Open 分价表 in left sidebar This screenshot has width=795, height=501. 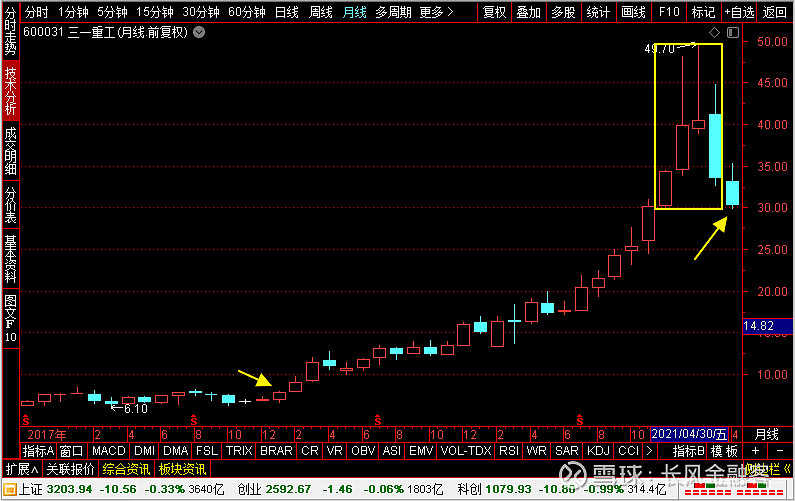tap(11, 205)
